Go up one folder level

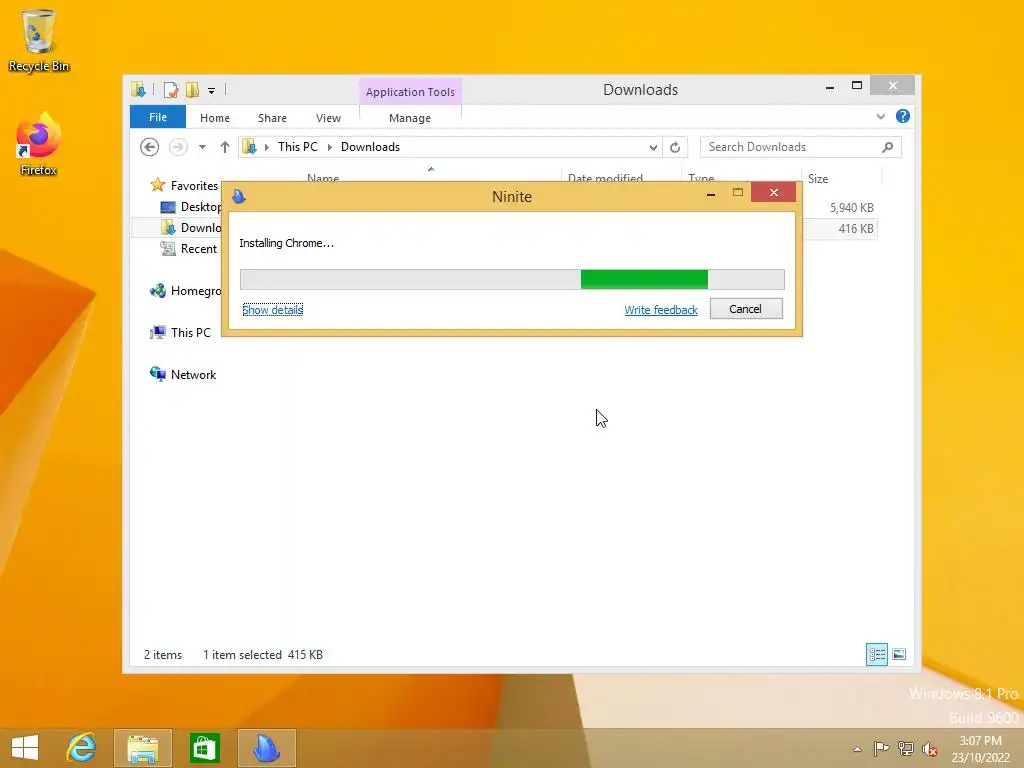click(225, 148)
